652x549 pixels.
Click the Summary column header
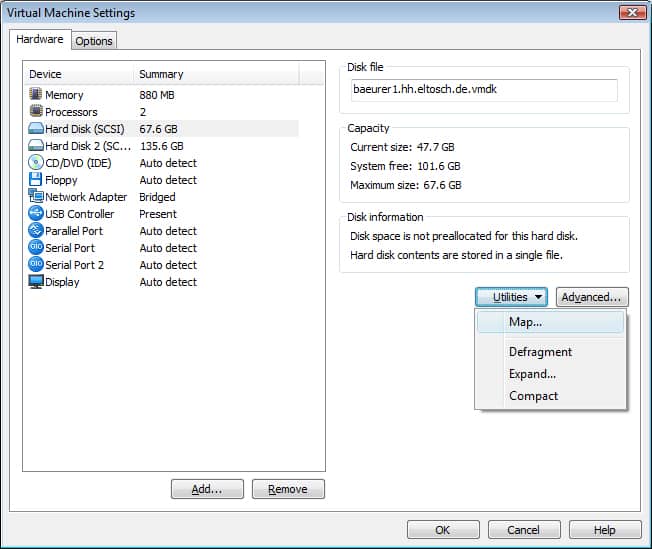(x=216, y=74)
